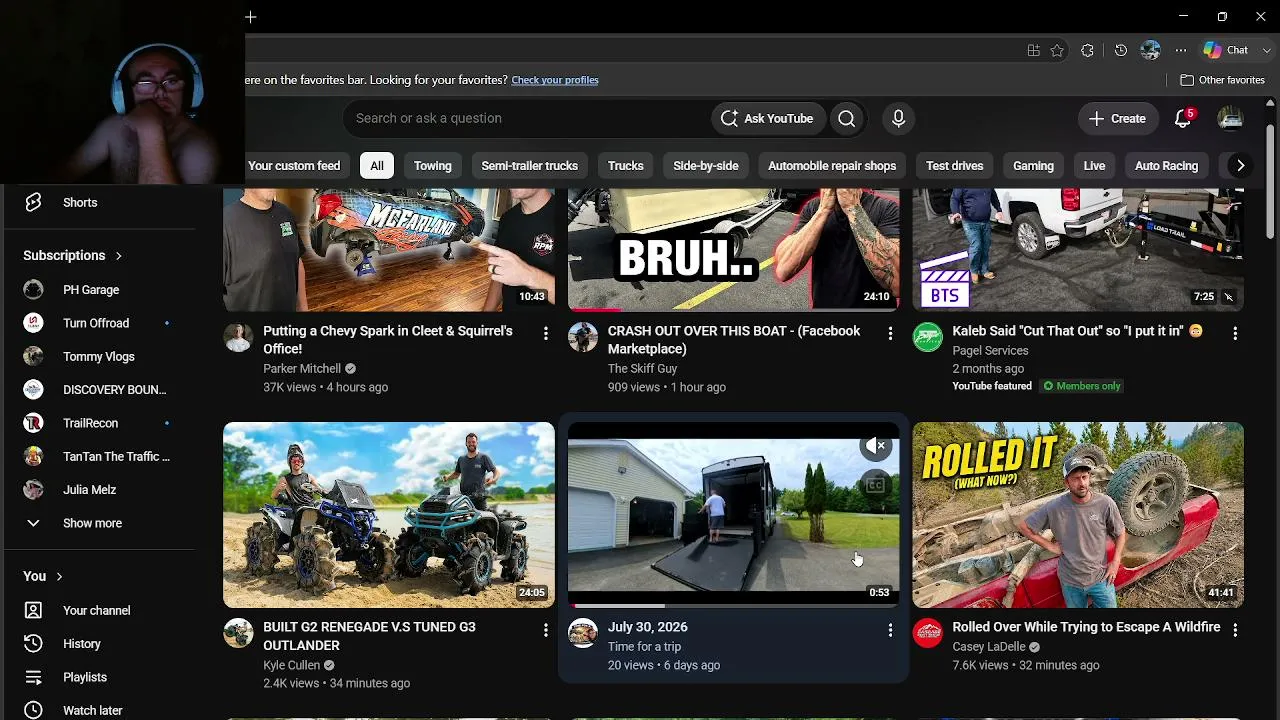Open Tommy Vlogs subscription

pos(99,357)
